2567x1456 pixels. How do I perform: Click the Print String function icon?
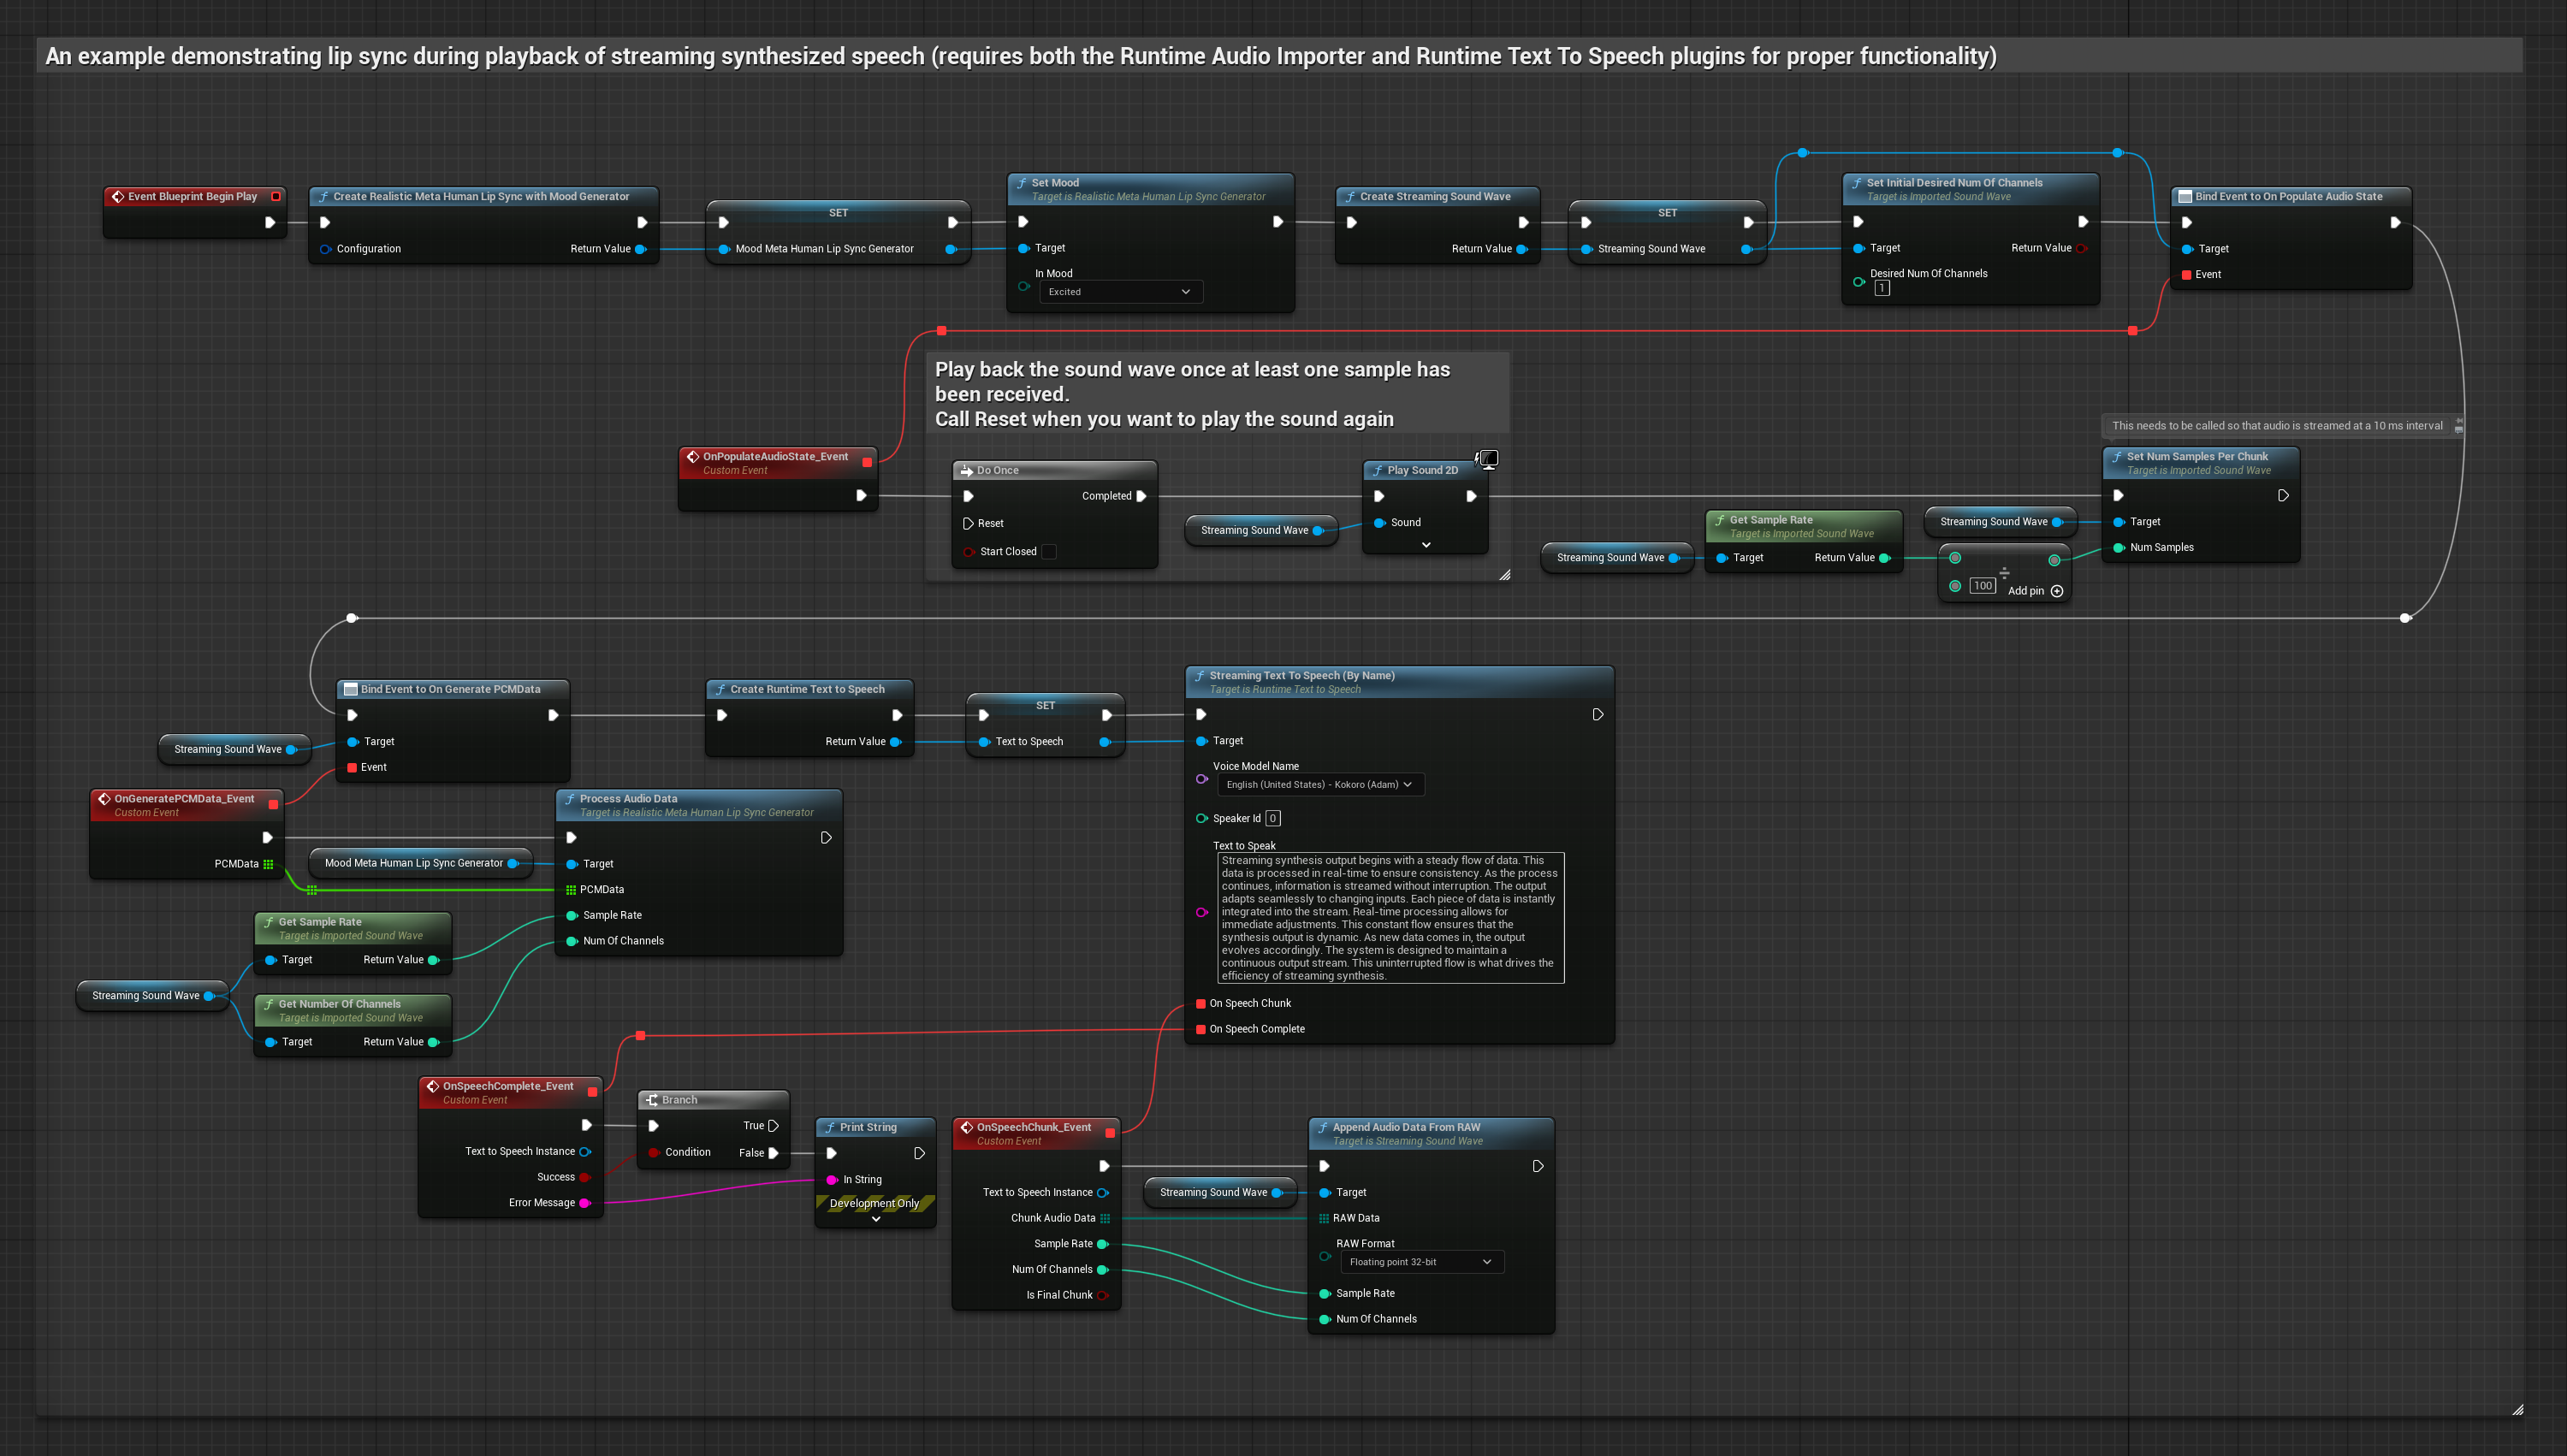pos(829,1127)
